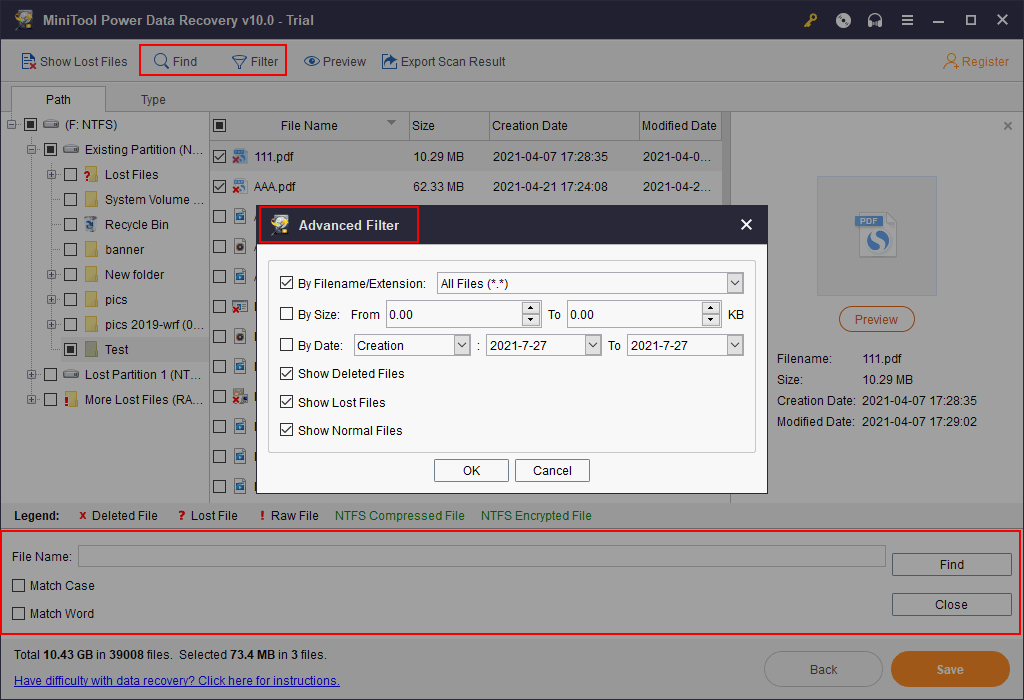Sort by Size column header
This screenshot has width=1024, height=700.
point(449,125)
